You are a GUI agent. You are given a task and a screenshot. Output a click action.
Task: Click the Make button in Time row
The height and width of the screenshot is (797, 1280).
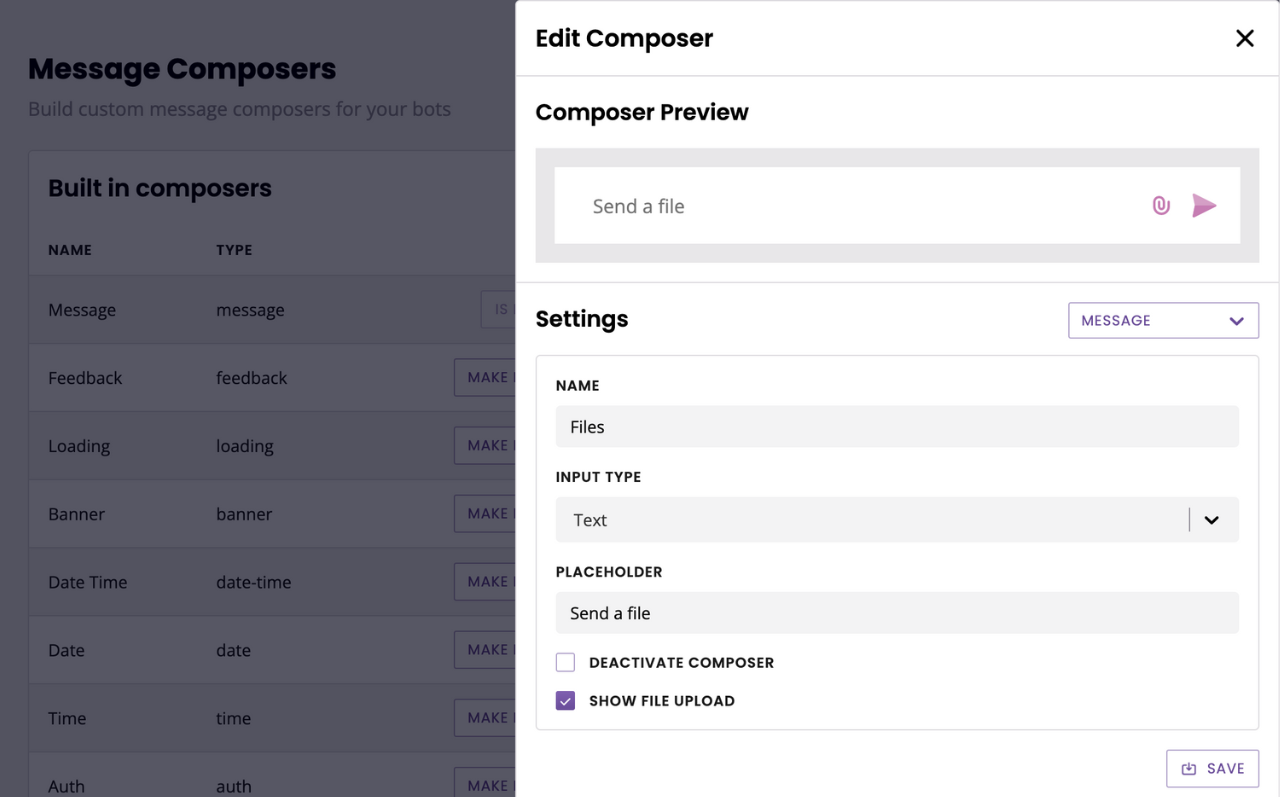pyautogui.click(x=485, y=718)
